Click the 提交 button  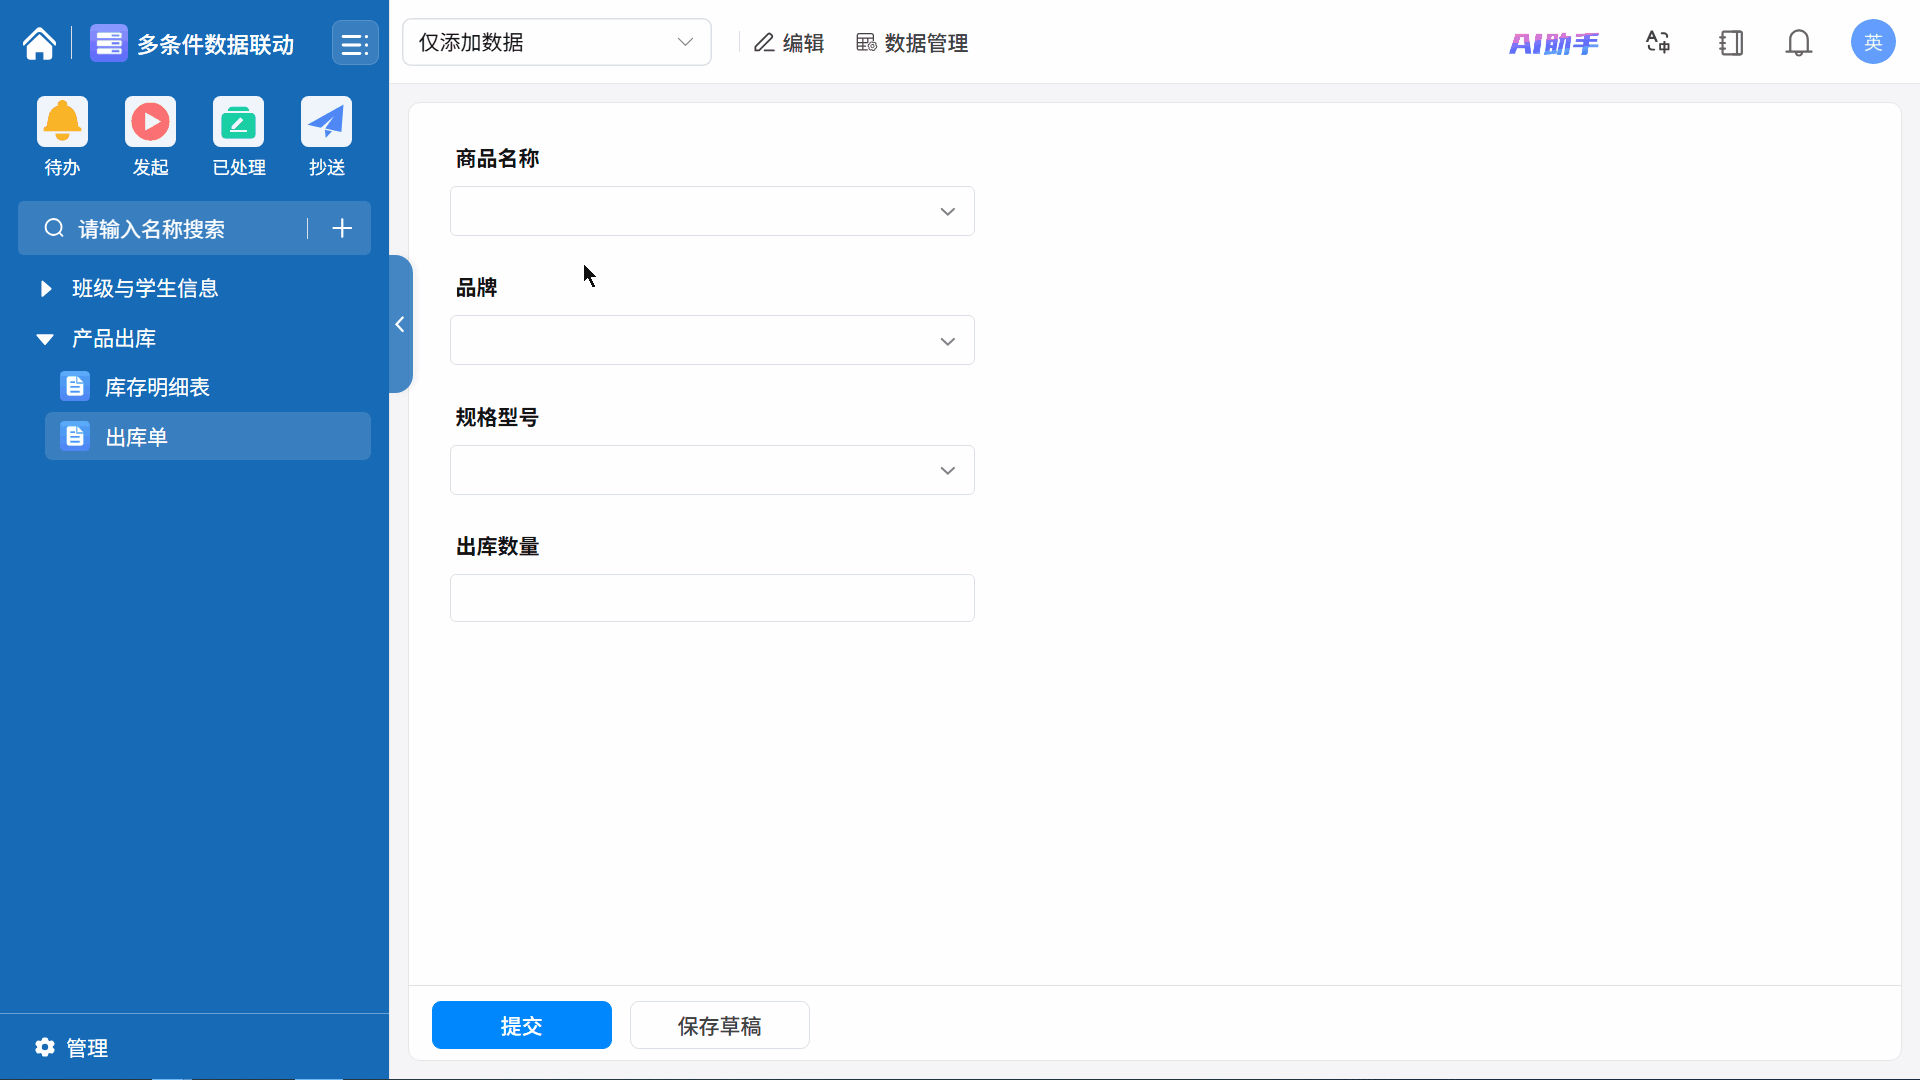(x=521, y=1025)
